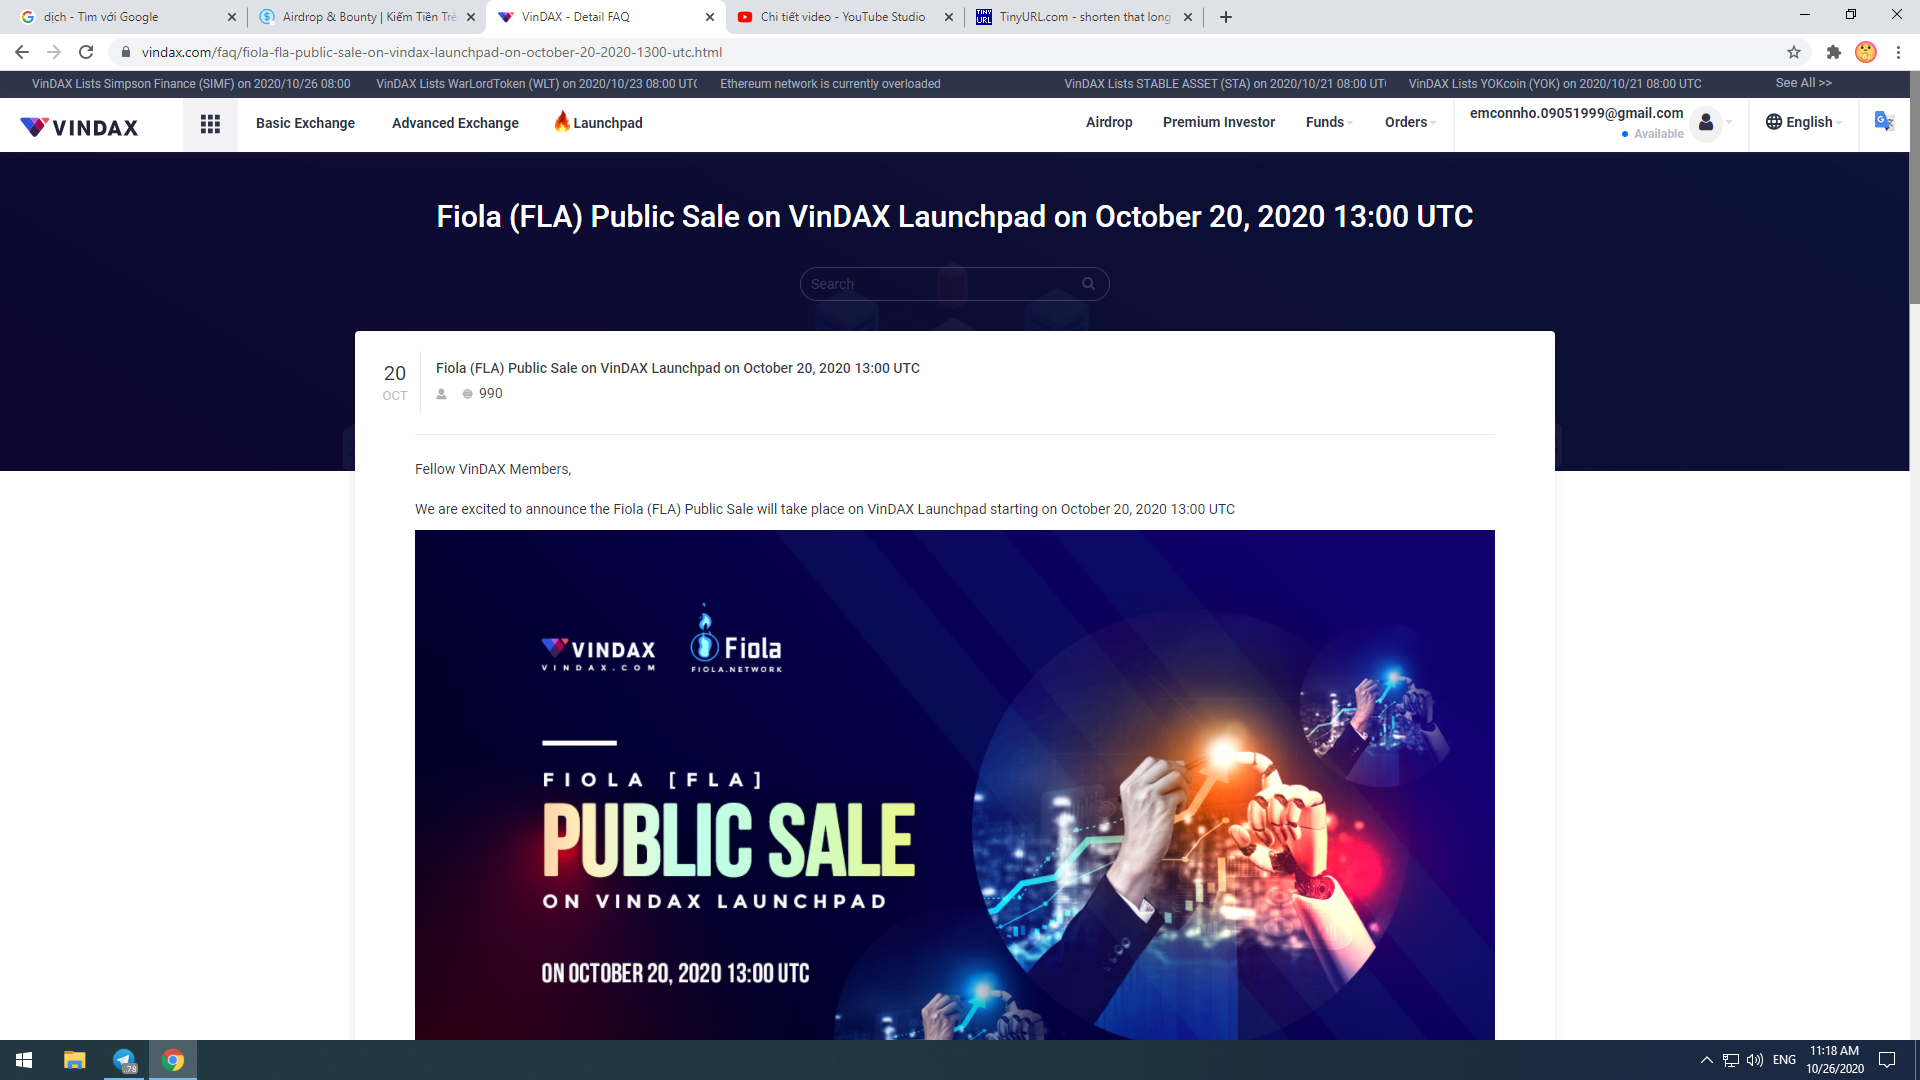Viewport: 1920px width, 1080px height.
Task: Open the Chrome extensions puzzle icon
Action: 1833,52
